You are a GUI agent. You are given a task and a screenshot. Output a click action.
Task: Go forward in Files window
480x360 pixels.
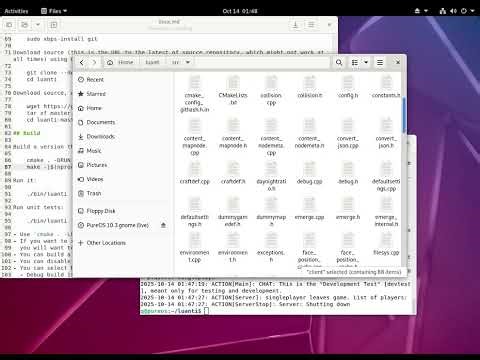tap(94, 62)
